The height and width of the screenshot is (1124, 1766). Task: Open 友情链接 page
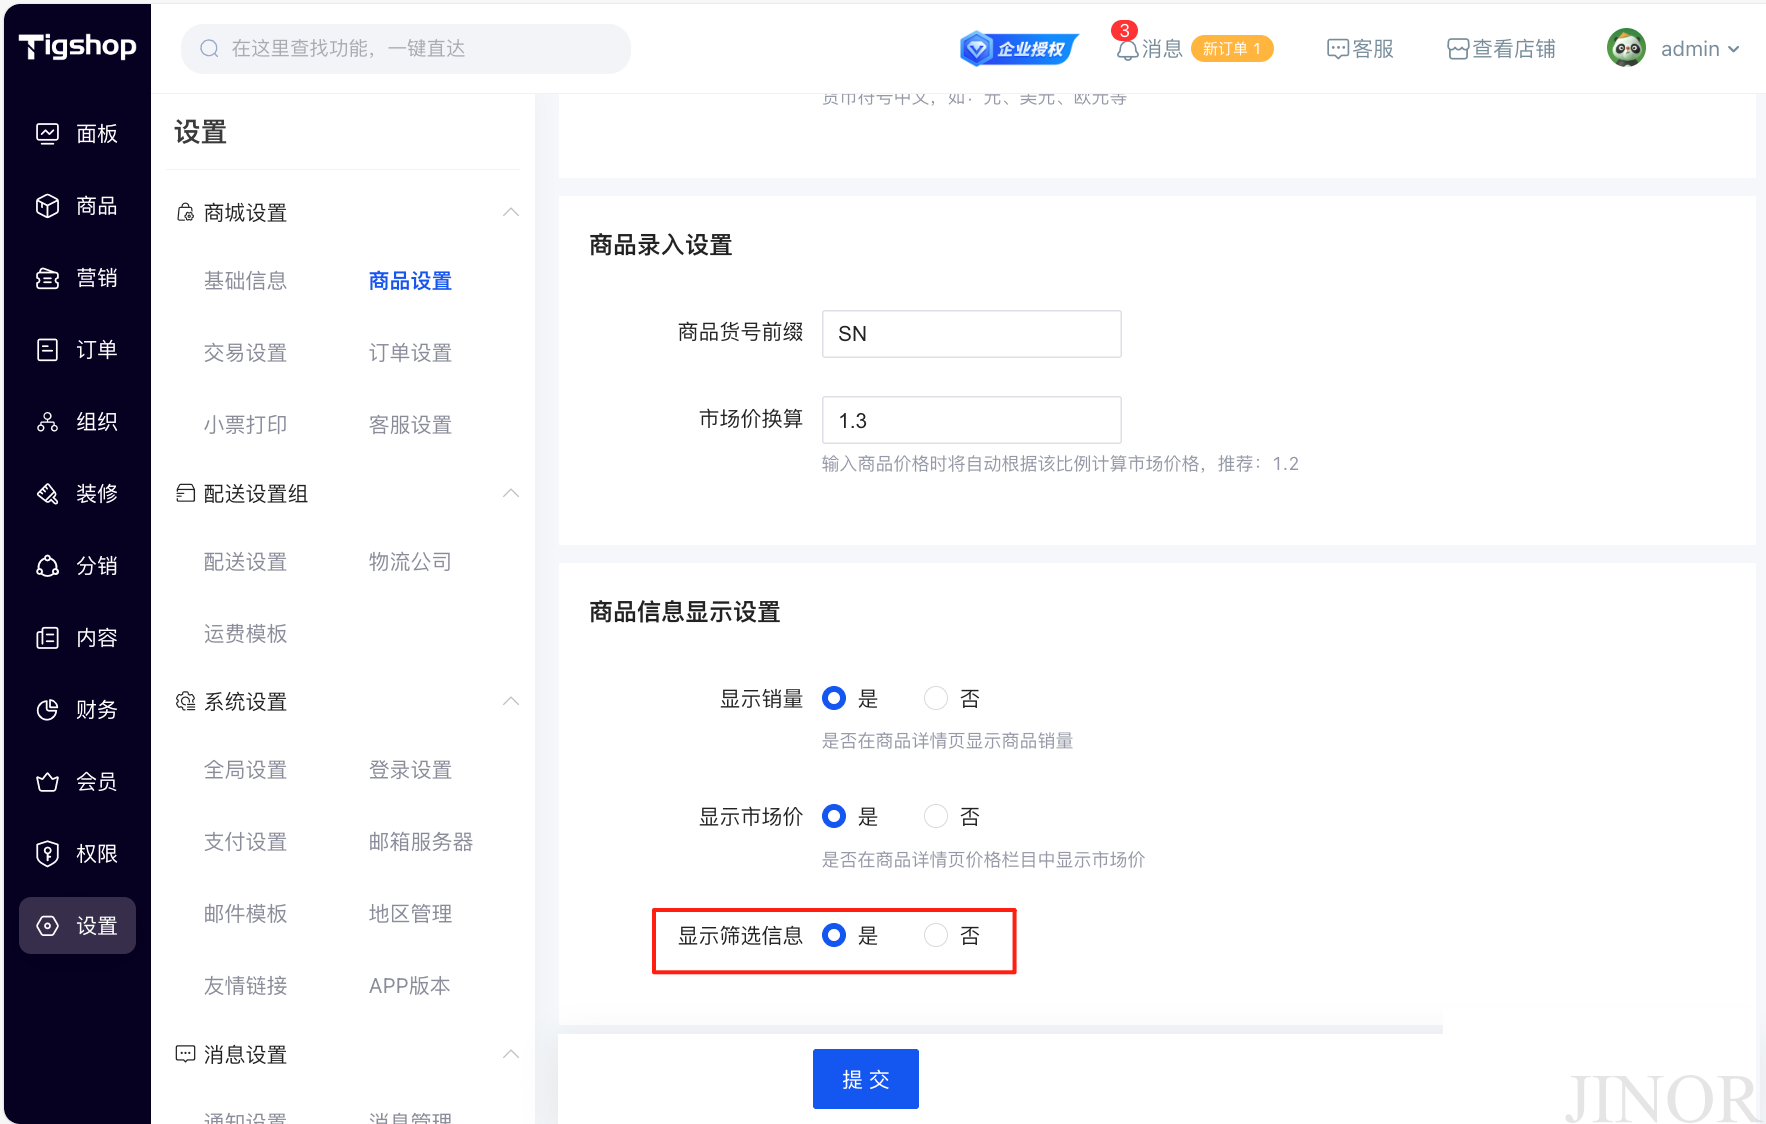(245, 986)
